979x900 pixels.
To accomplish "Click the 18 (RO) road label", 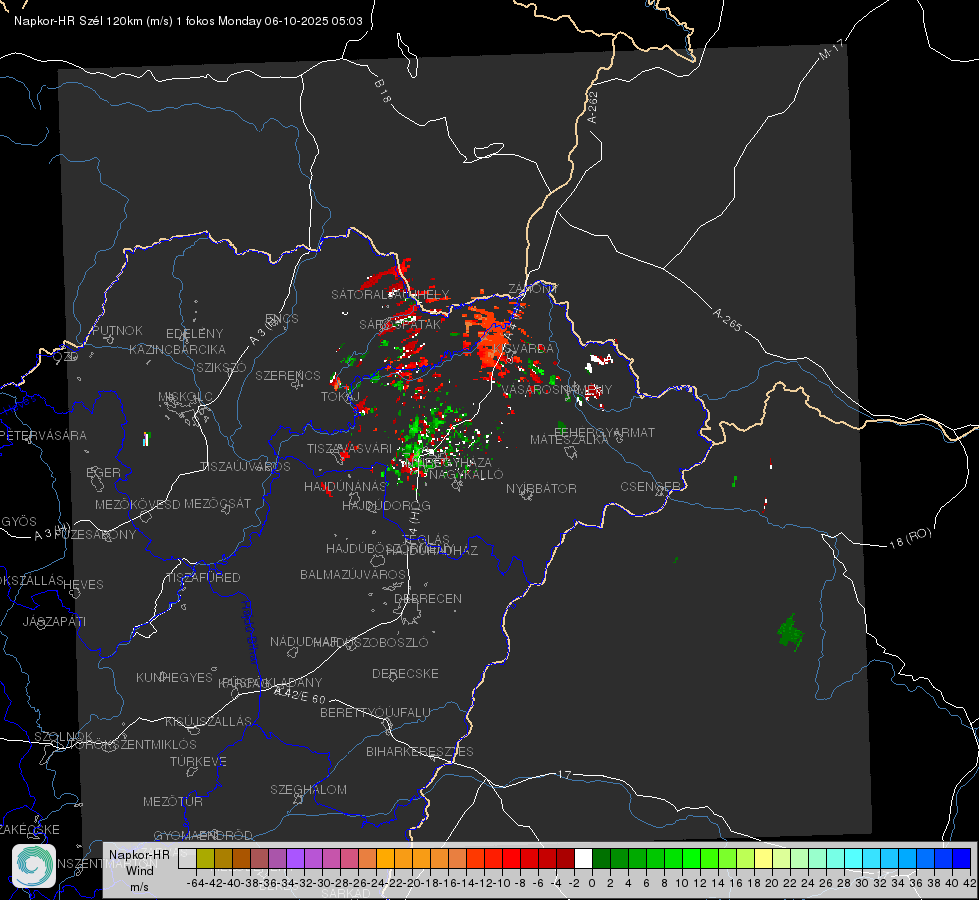I will (x=910, y=538).
